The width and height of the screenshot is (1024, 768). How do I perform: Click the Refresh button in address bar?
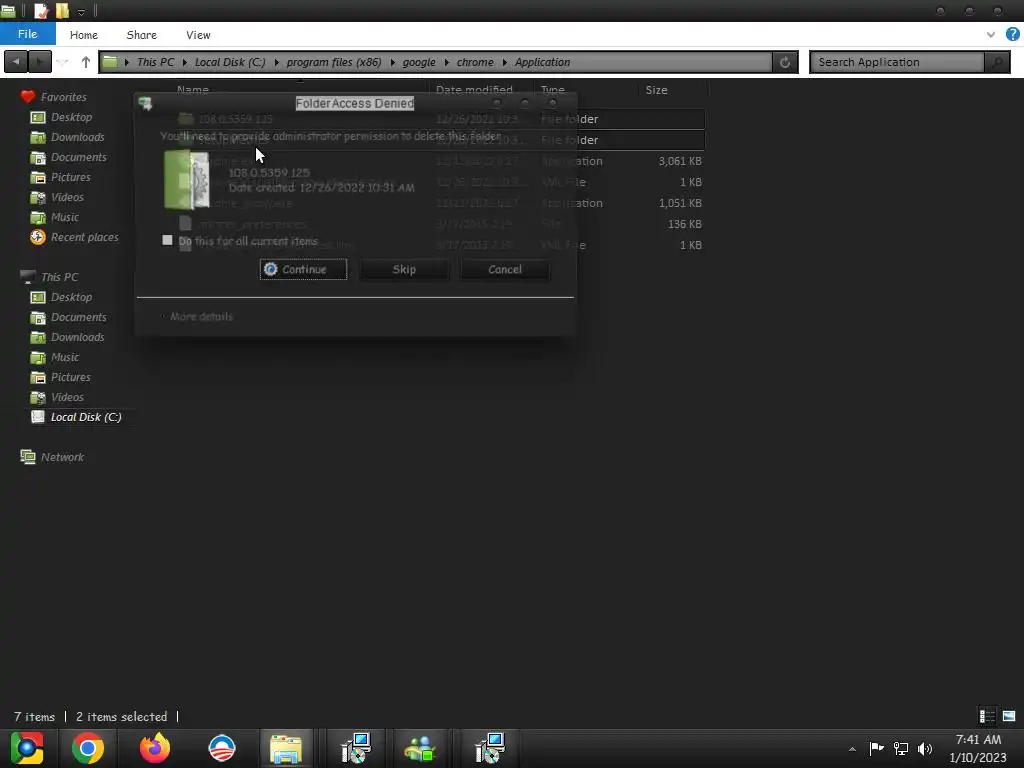click(x=785, y=62)
